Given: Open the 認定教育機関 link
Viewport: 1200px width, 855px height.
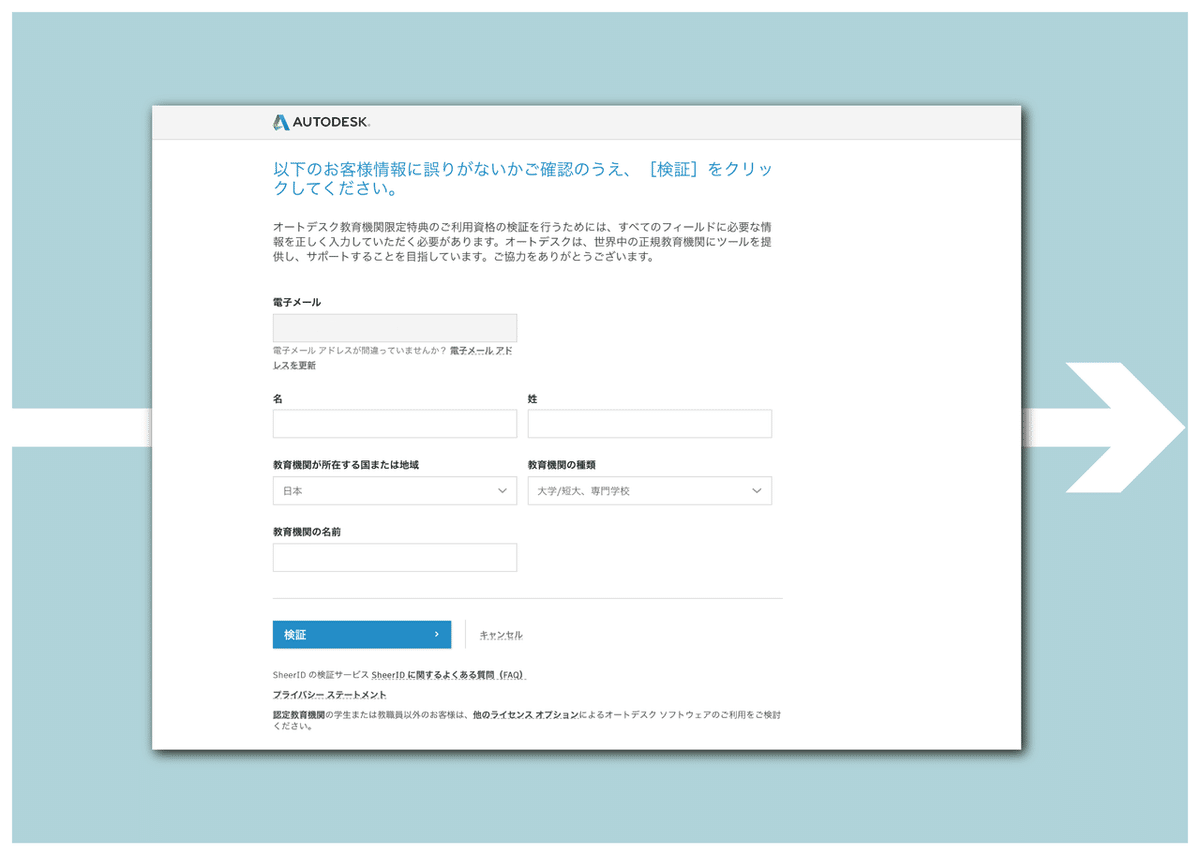Looking at the screenshot, I should click(x=299, y=715).
